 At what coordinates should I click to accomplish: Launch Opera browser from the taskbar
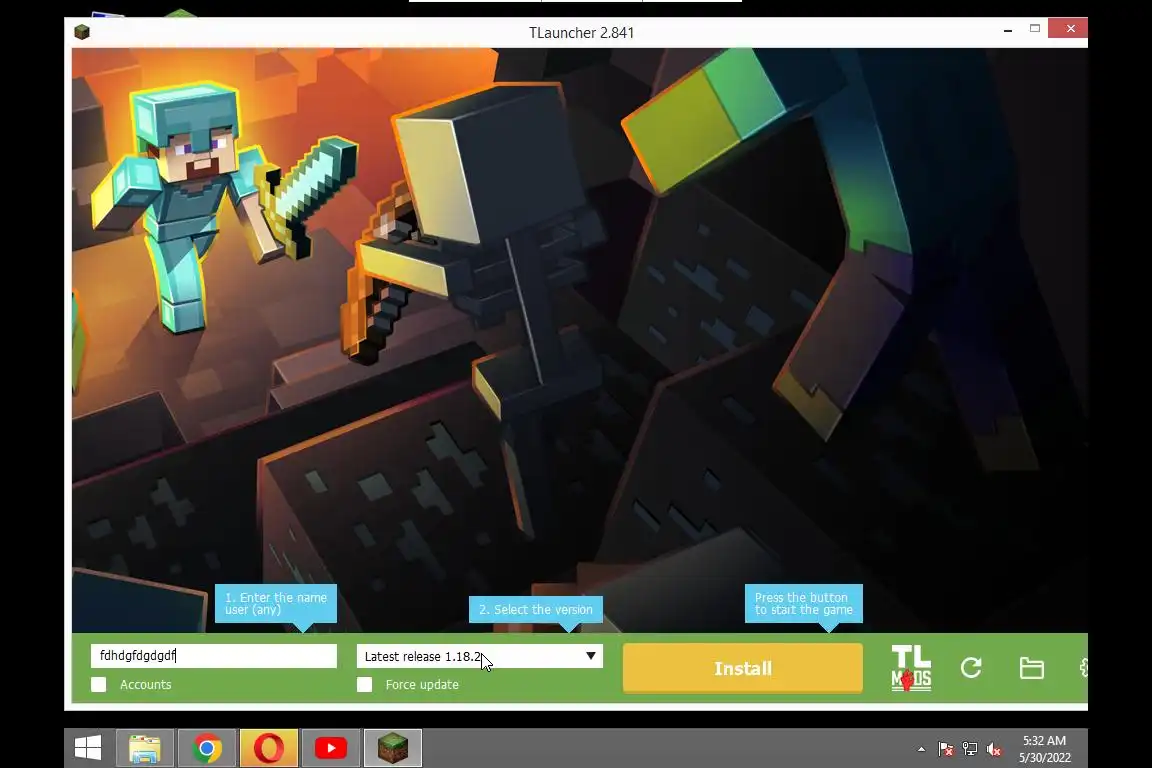coord(269,748)
